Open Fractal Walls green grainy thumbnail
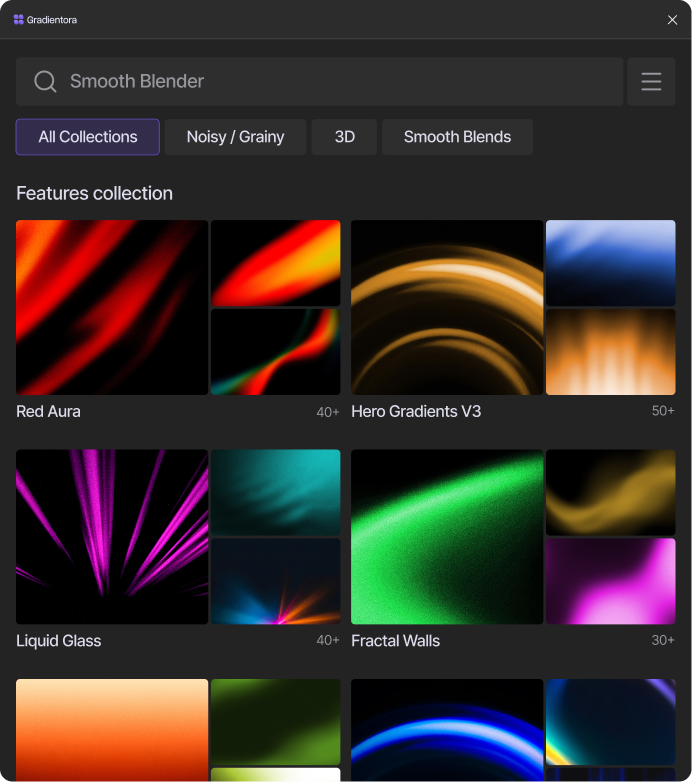 [x=447, y=537]
